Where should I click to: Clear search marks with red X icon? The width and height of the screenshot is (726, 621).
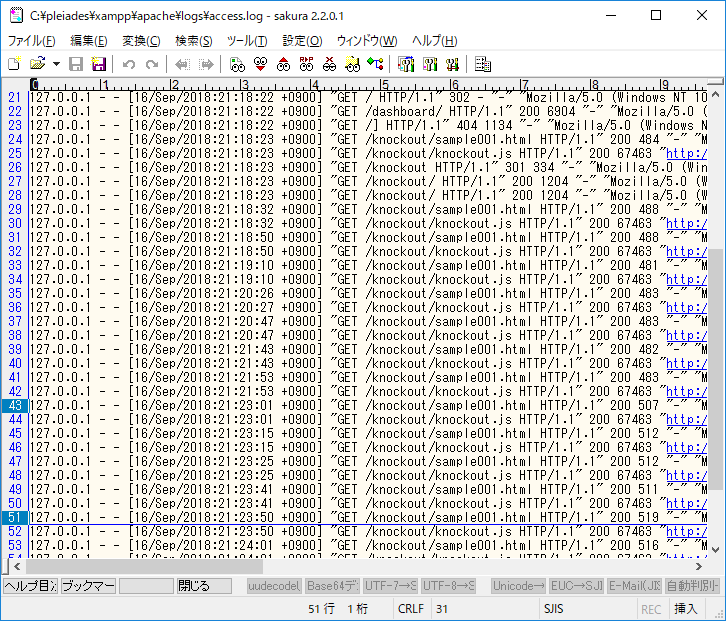click(x=329, y=64)
